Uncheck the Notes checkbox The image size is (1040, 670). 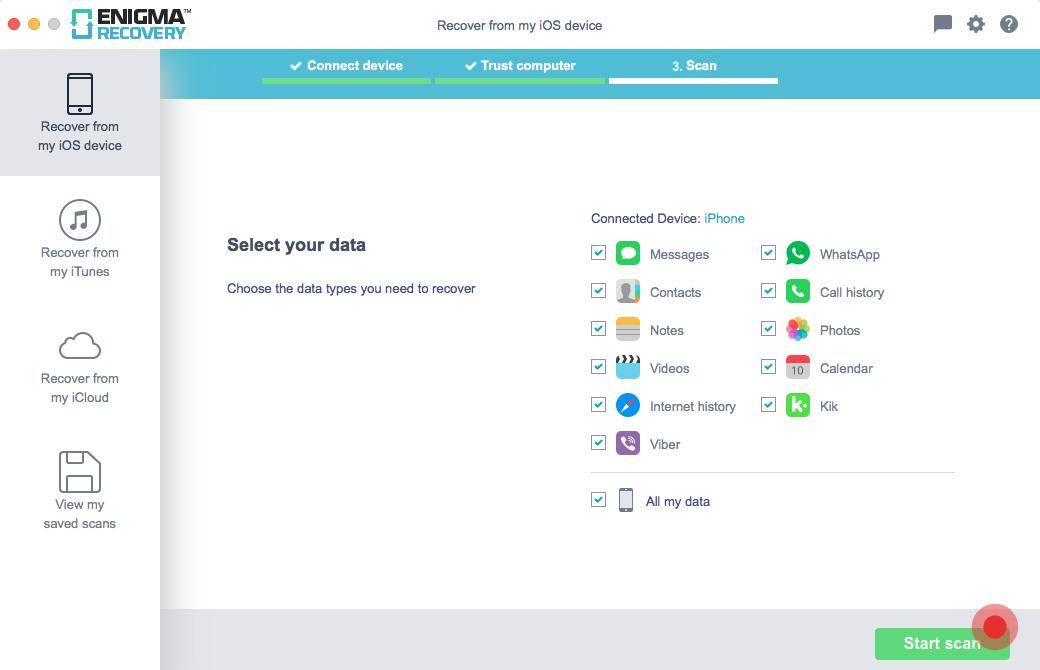[x=598, y=328]
